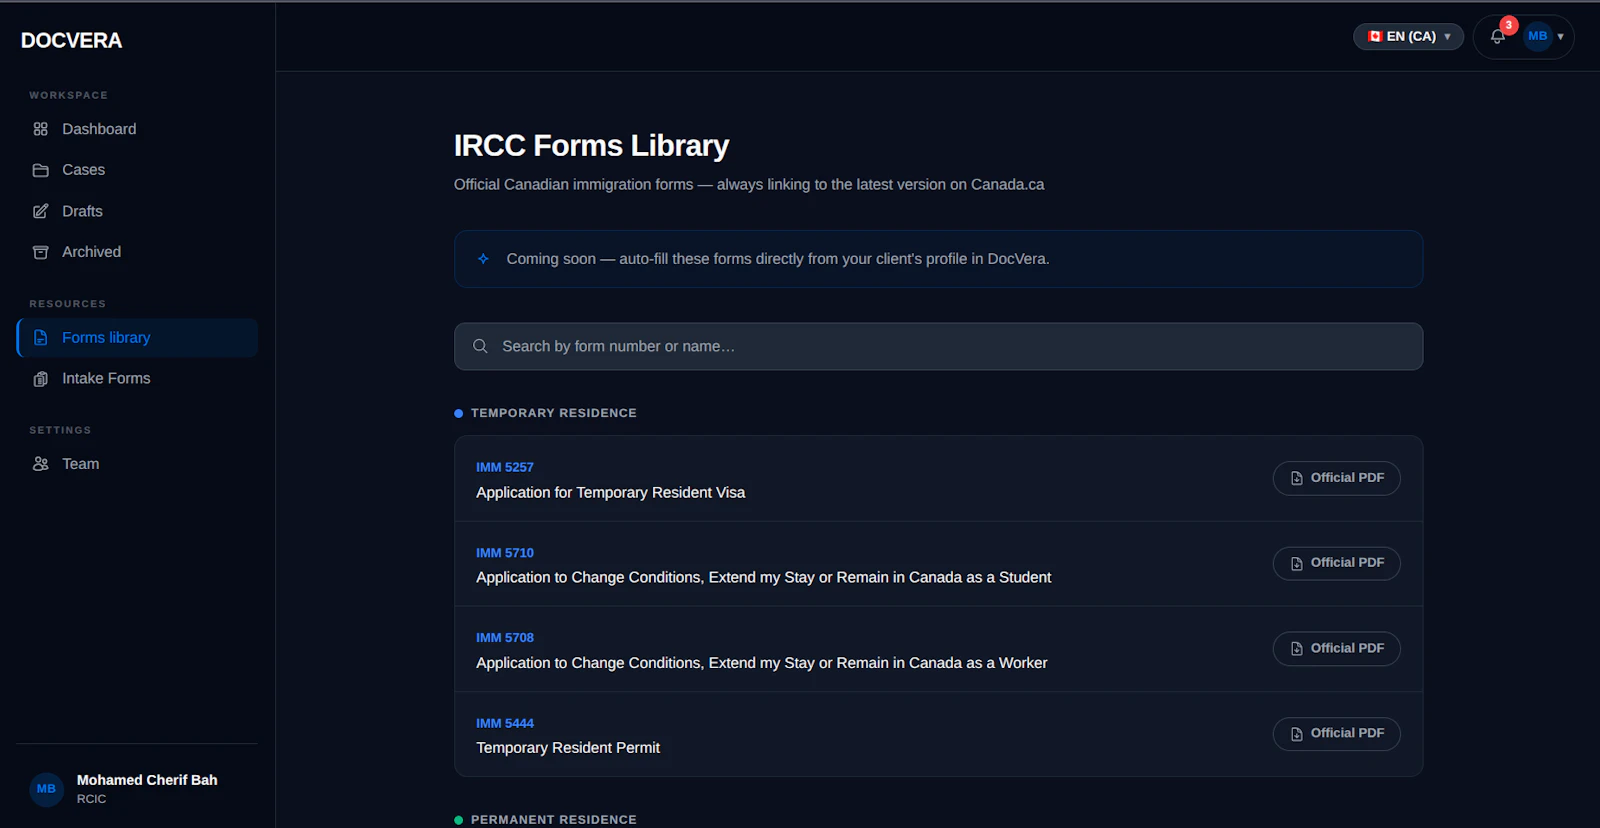Screen dimensions: 1600x828
Task: Click the MB avatar in top bar
Action: click(x=1537, y=36)
